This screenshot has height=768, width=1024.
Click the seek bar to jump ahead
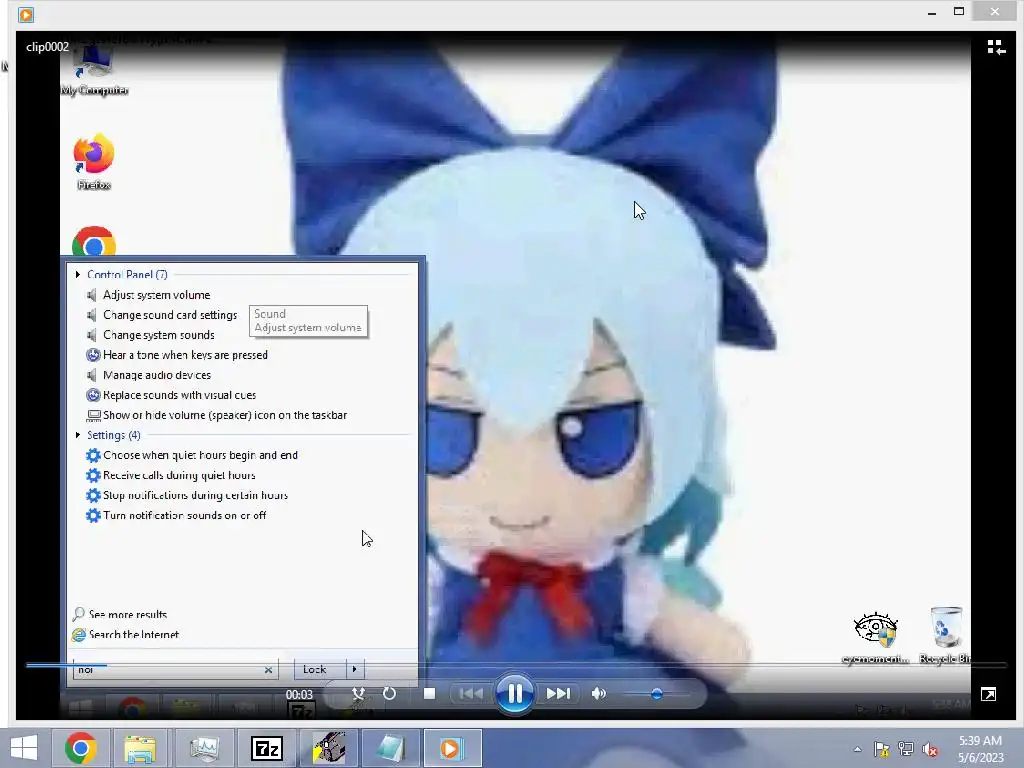[x=516, y=665]
